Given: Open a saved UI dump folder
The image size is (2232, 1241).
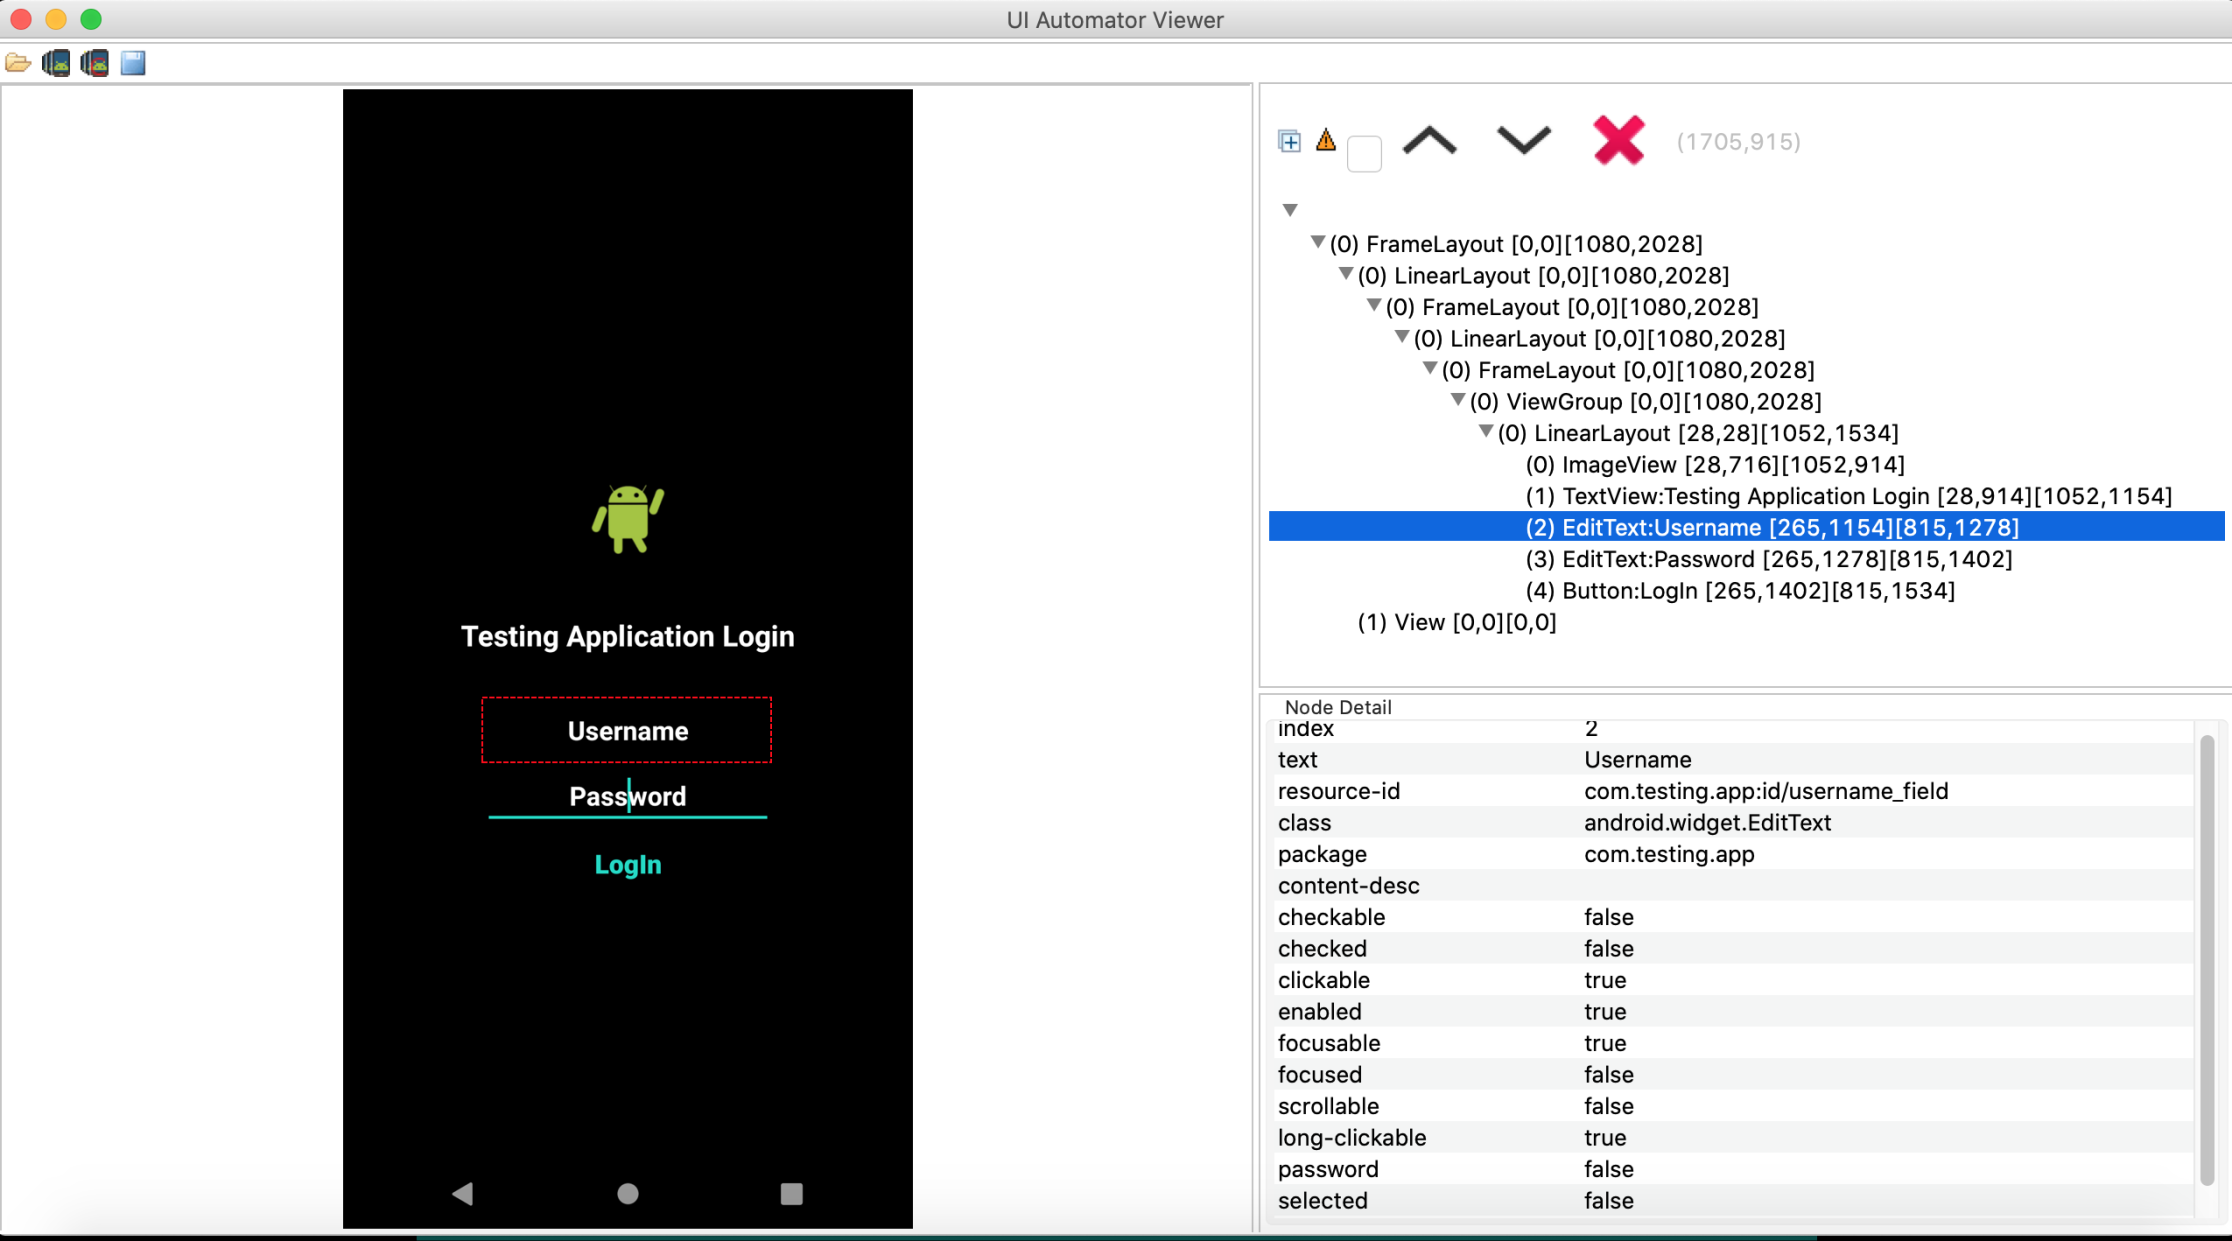Looking at the screenshot, I should point(18,64).
